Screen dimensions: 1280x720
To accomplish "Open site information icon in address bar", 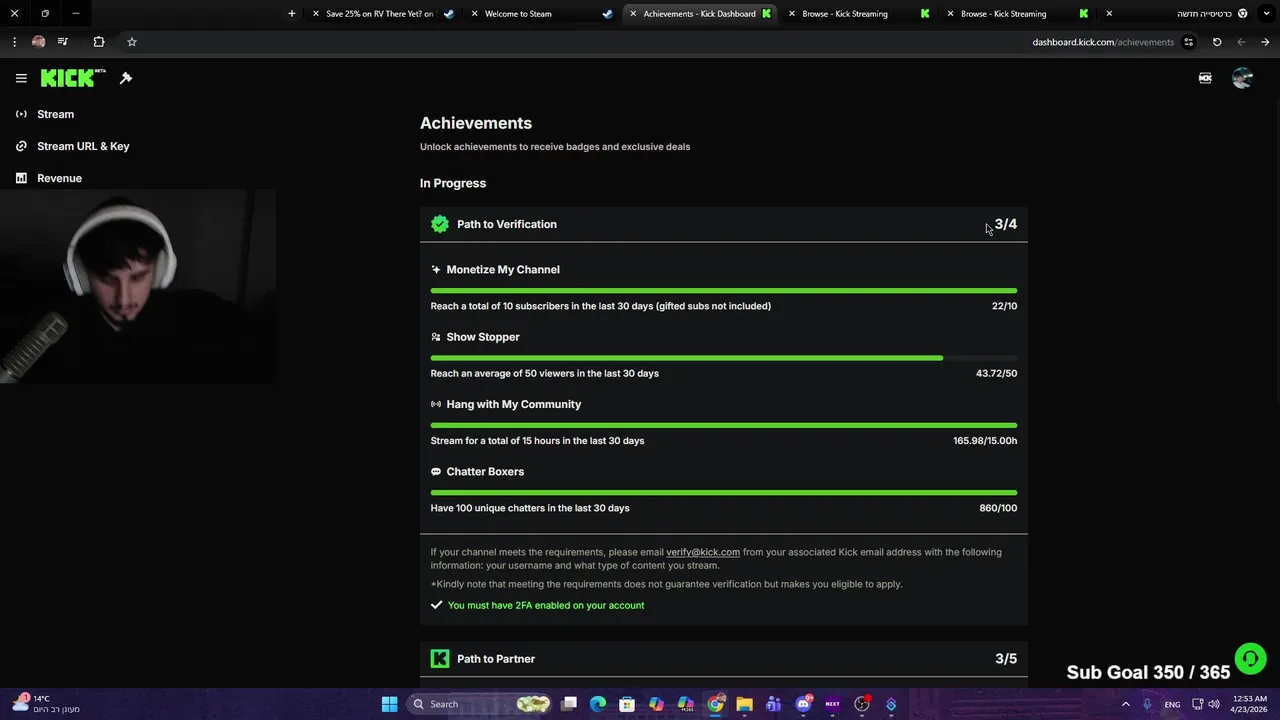I will [x=1188, y=42].
